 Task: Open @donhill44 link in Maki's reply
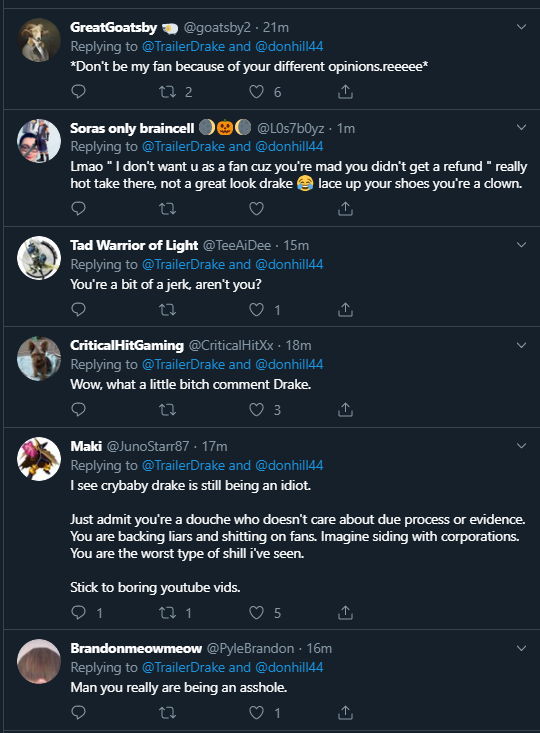pyautogui.click(x=289, y=465)
